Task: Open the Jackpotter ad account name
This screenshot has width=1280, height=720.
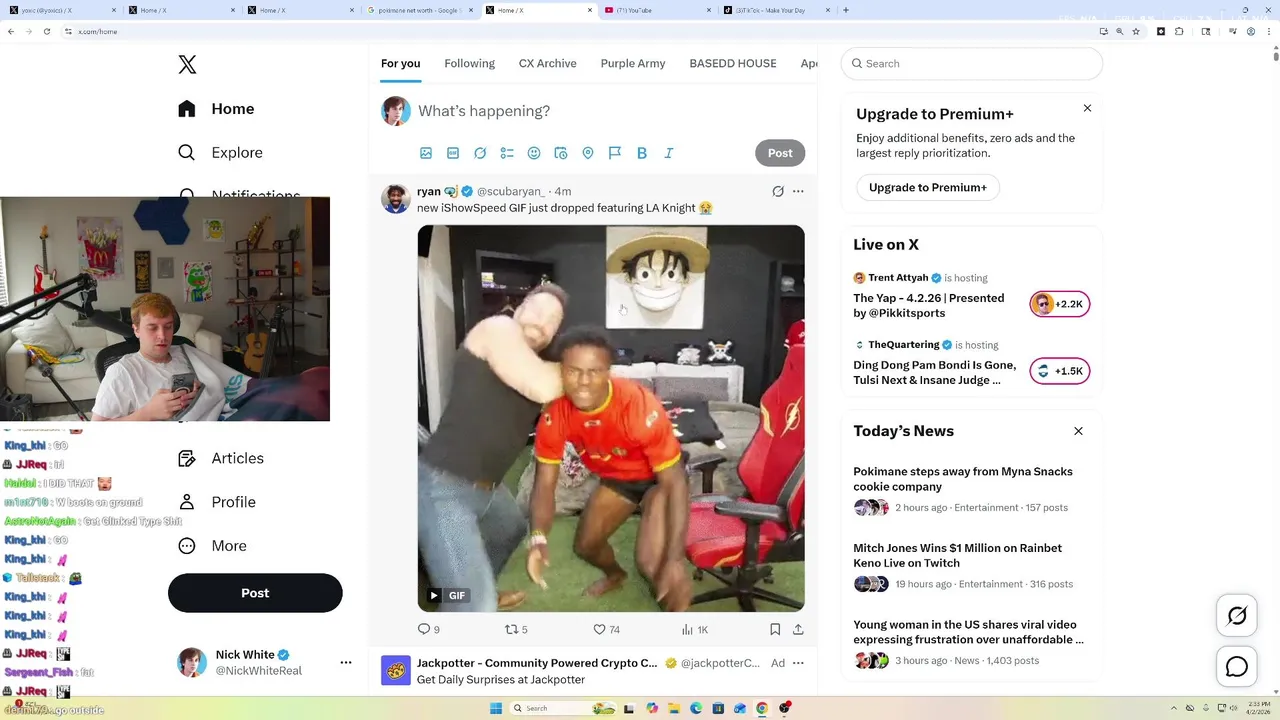Action: click(537, 663)
